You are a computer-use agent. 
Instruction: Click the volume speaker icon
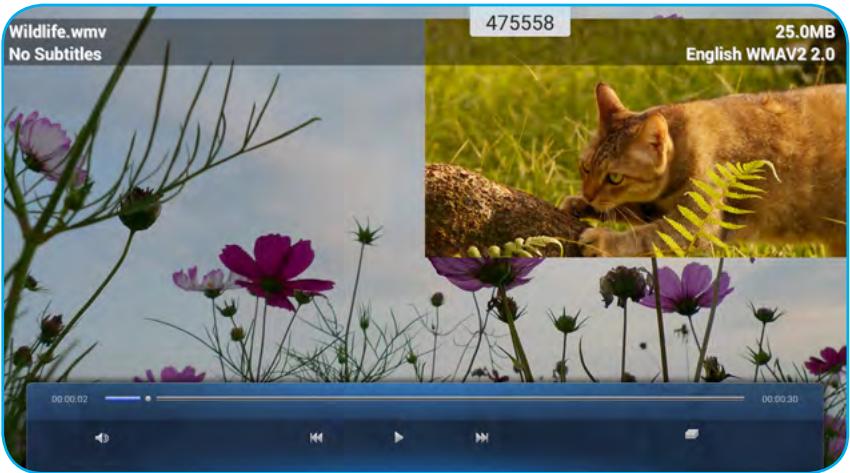coord(102,437)
